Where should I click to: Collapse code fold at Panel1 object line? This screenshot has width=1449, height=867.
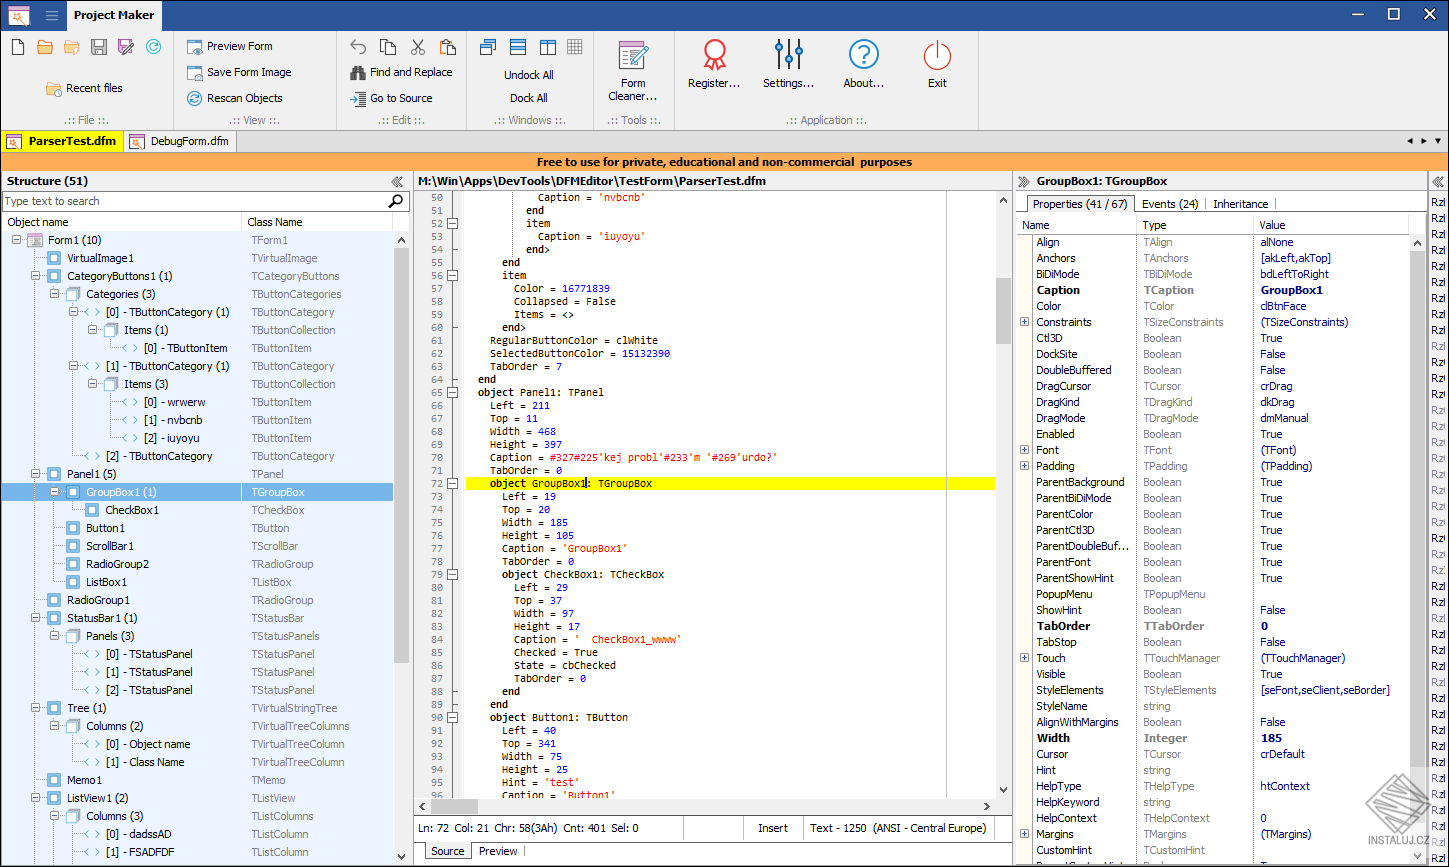click(x=452, y=393)
